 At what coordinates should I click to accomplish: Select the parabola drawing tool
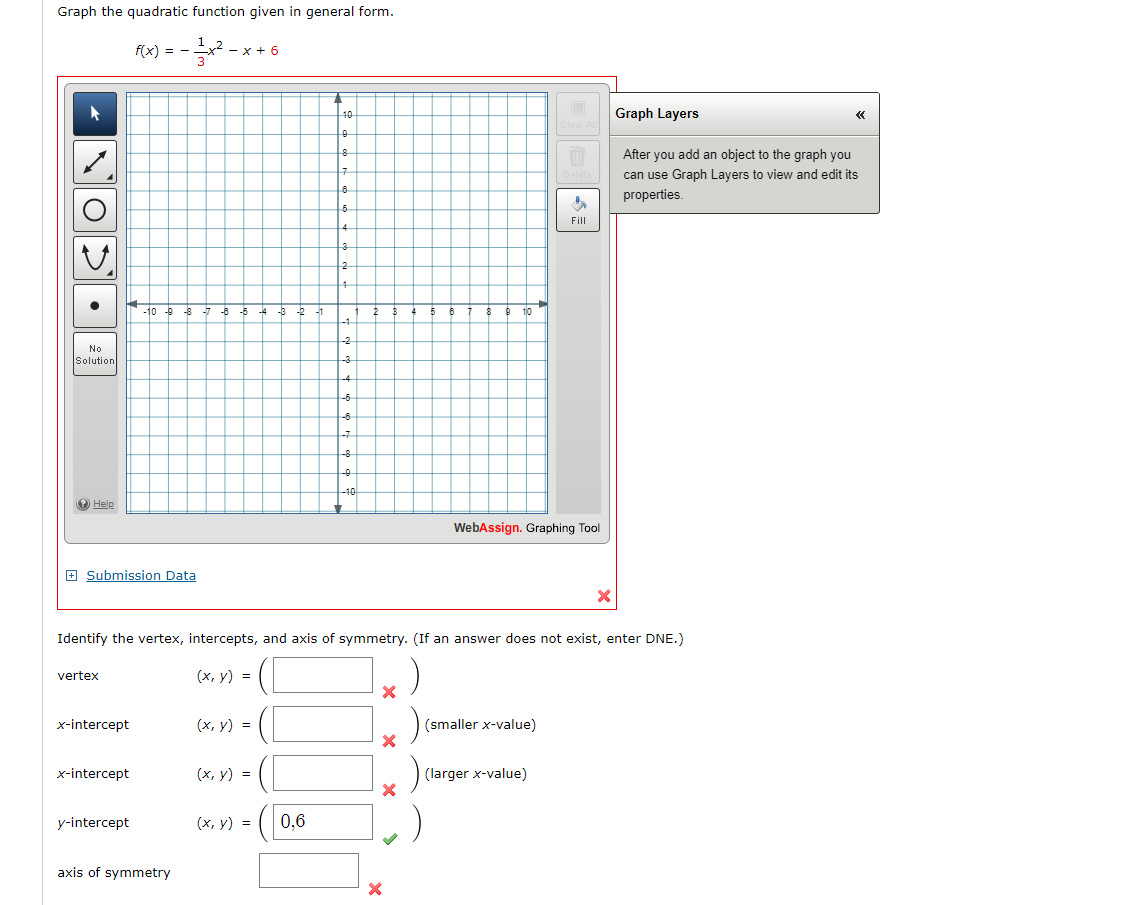point(94,257)
